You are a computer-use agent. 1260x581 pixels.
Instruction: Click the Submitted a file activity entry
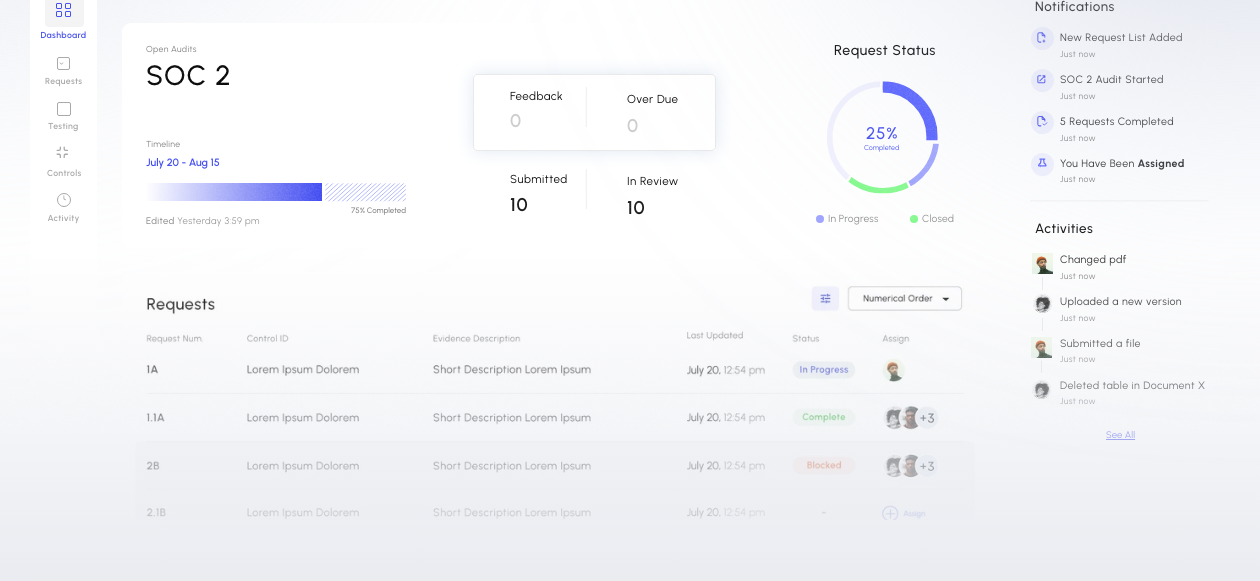(1100, 344)
